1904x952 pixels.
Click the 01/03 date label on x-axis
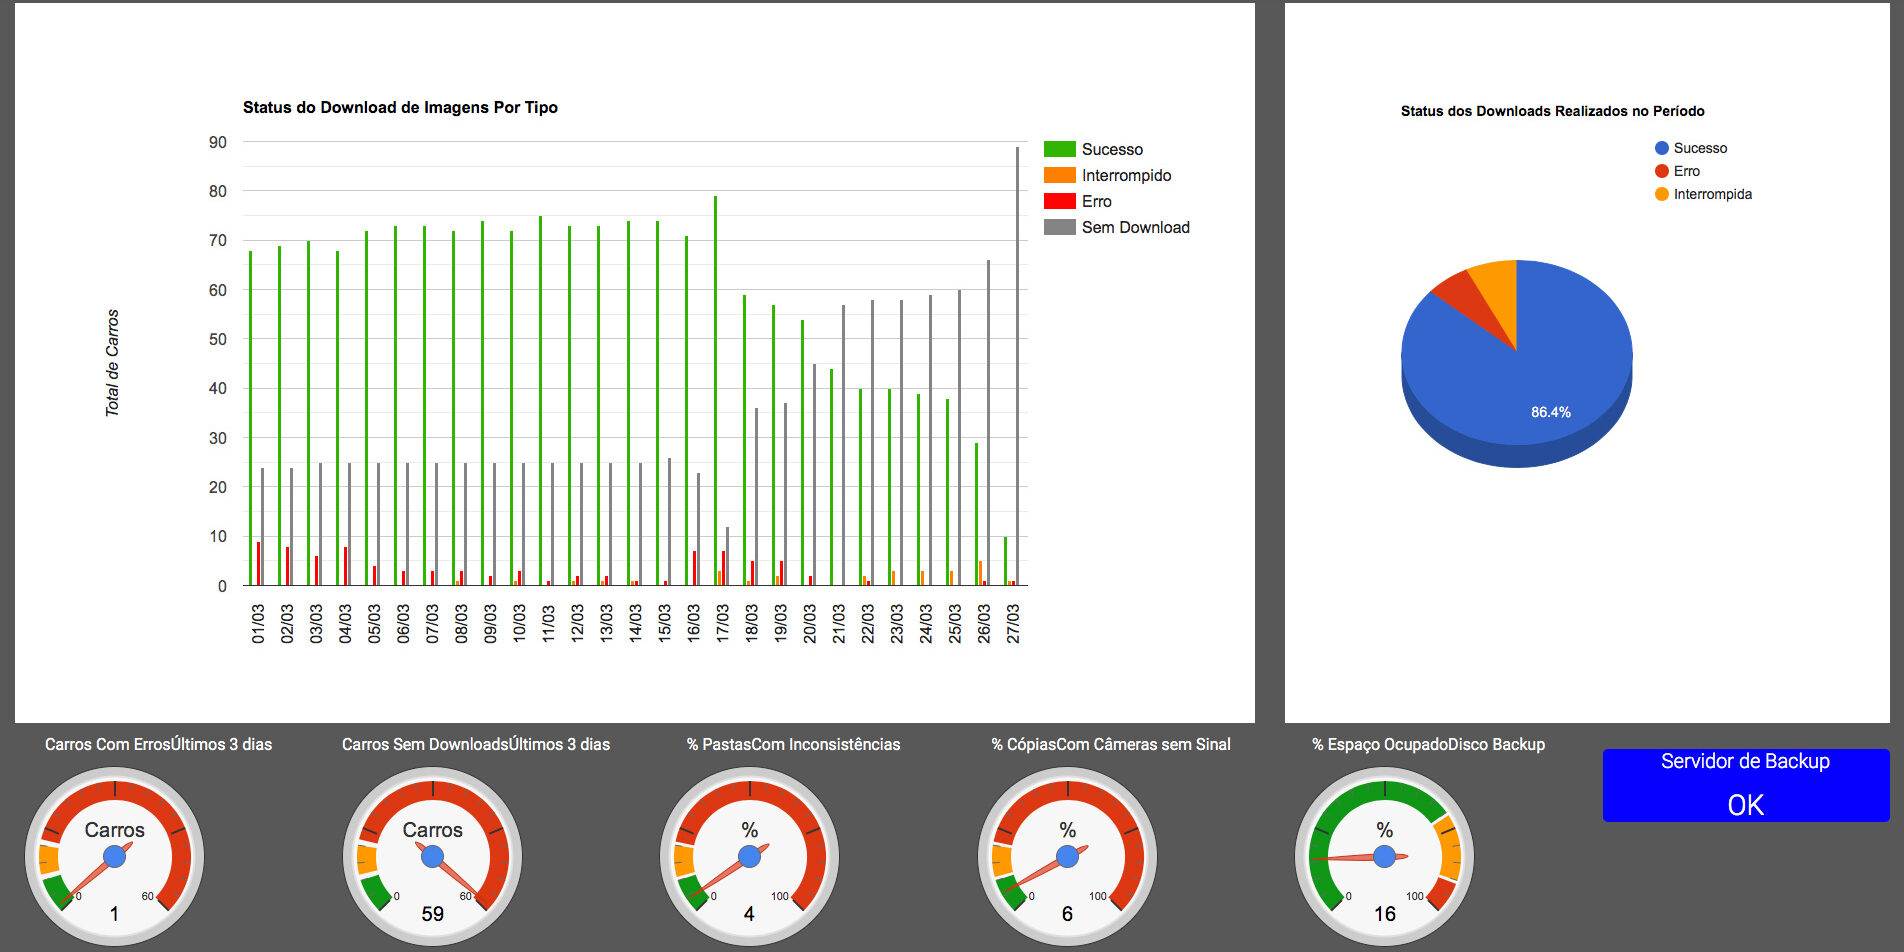tap(258, 623)
